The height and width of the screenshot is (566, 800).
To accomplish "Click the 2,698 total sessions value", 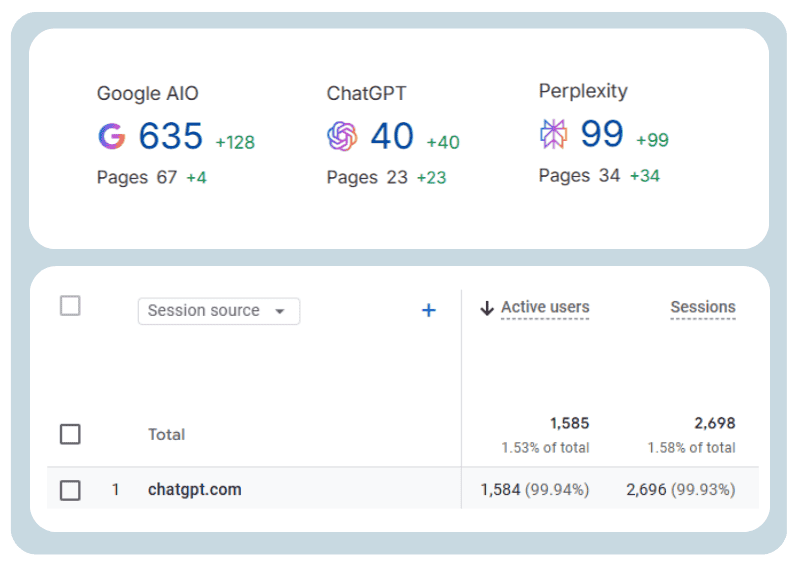I will point(715,423).
